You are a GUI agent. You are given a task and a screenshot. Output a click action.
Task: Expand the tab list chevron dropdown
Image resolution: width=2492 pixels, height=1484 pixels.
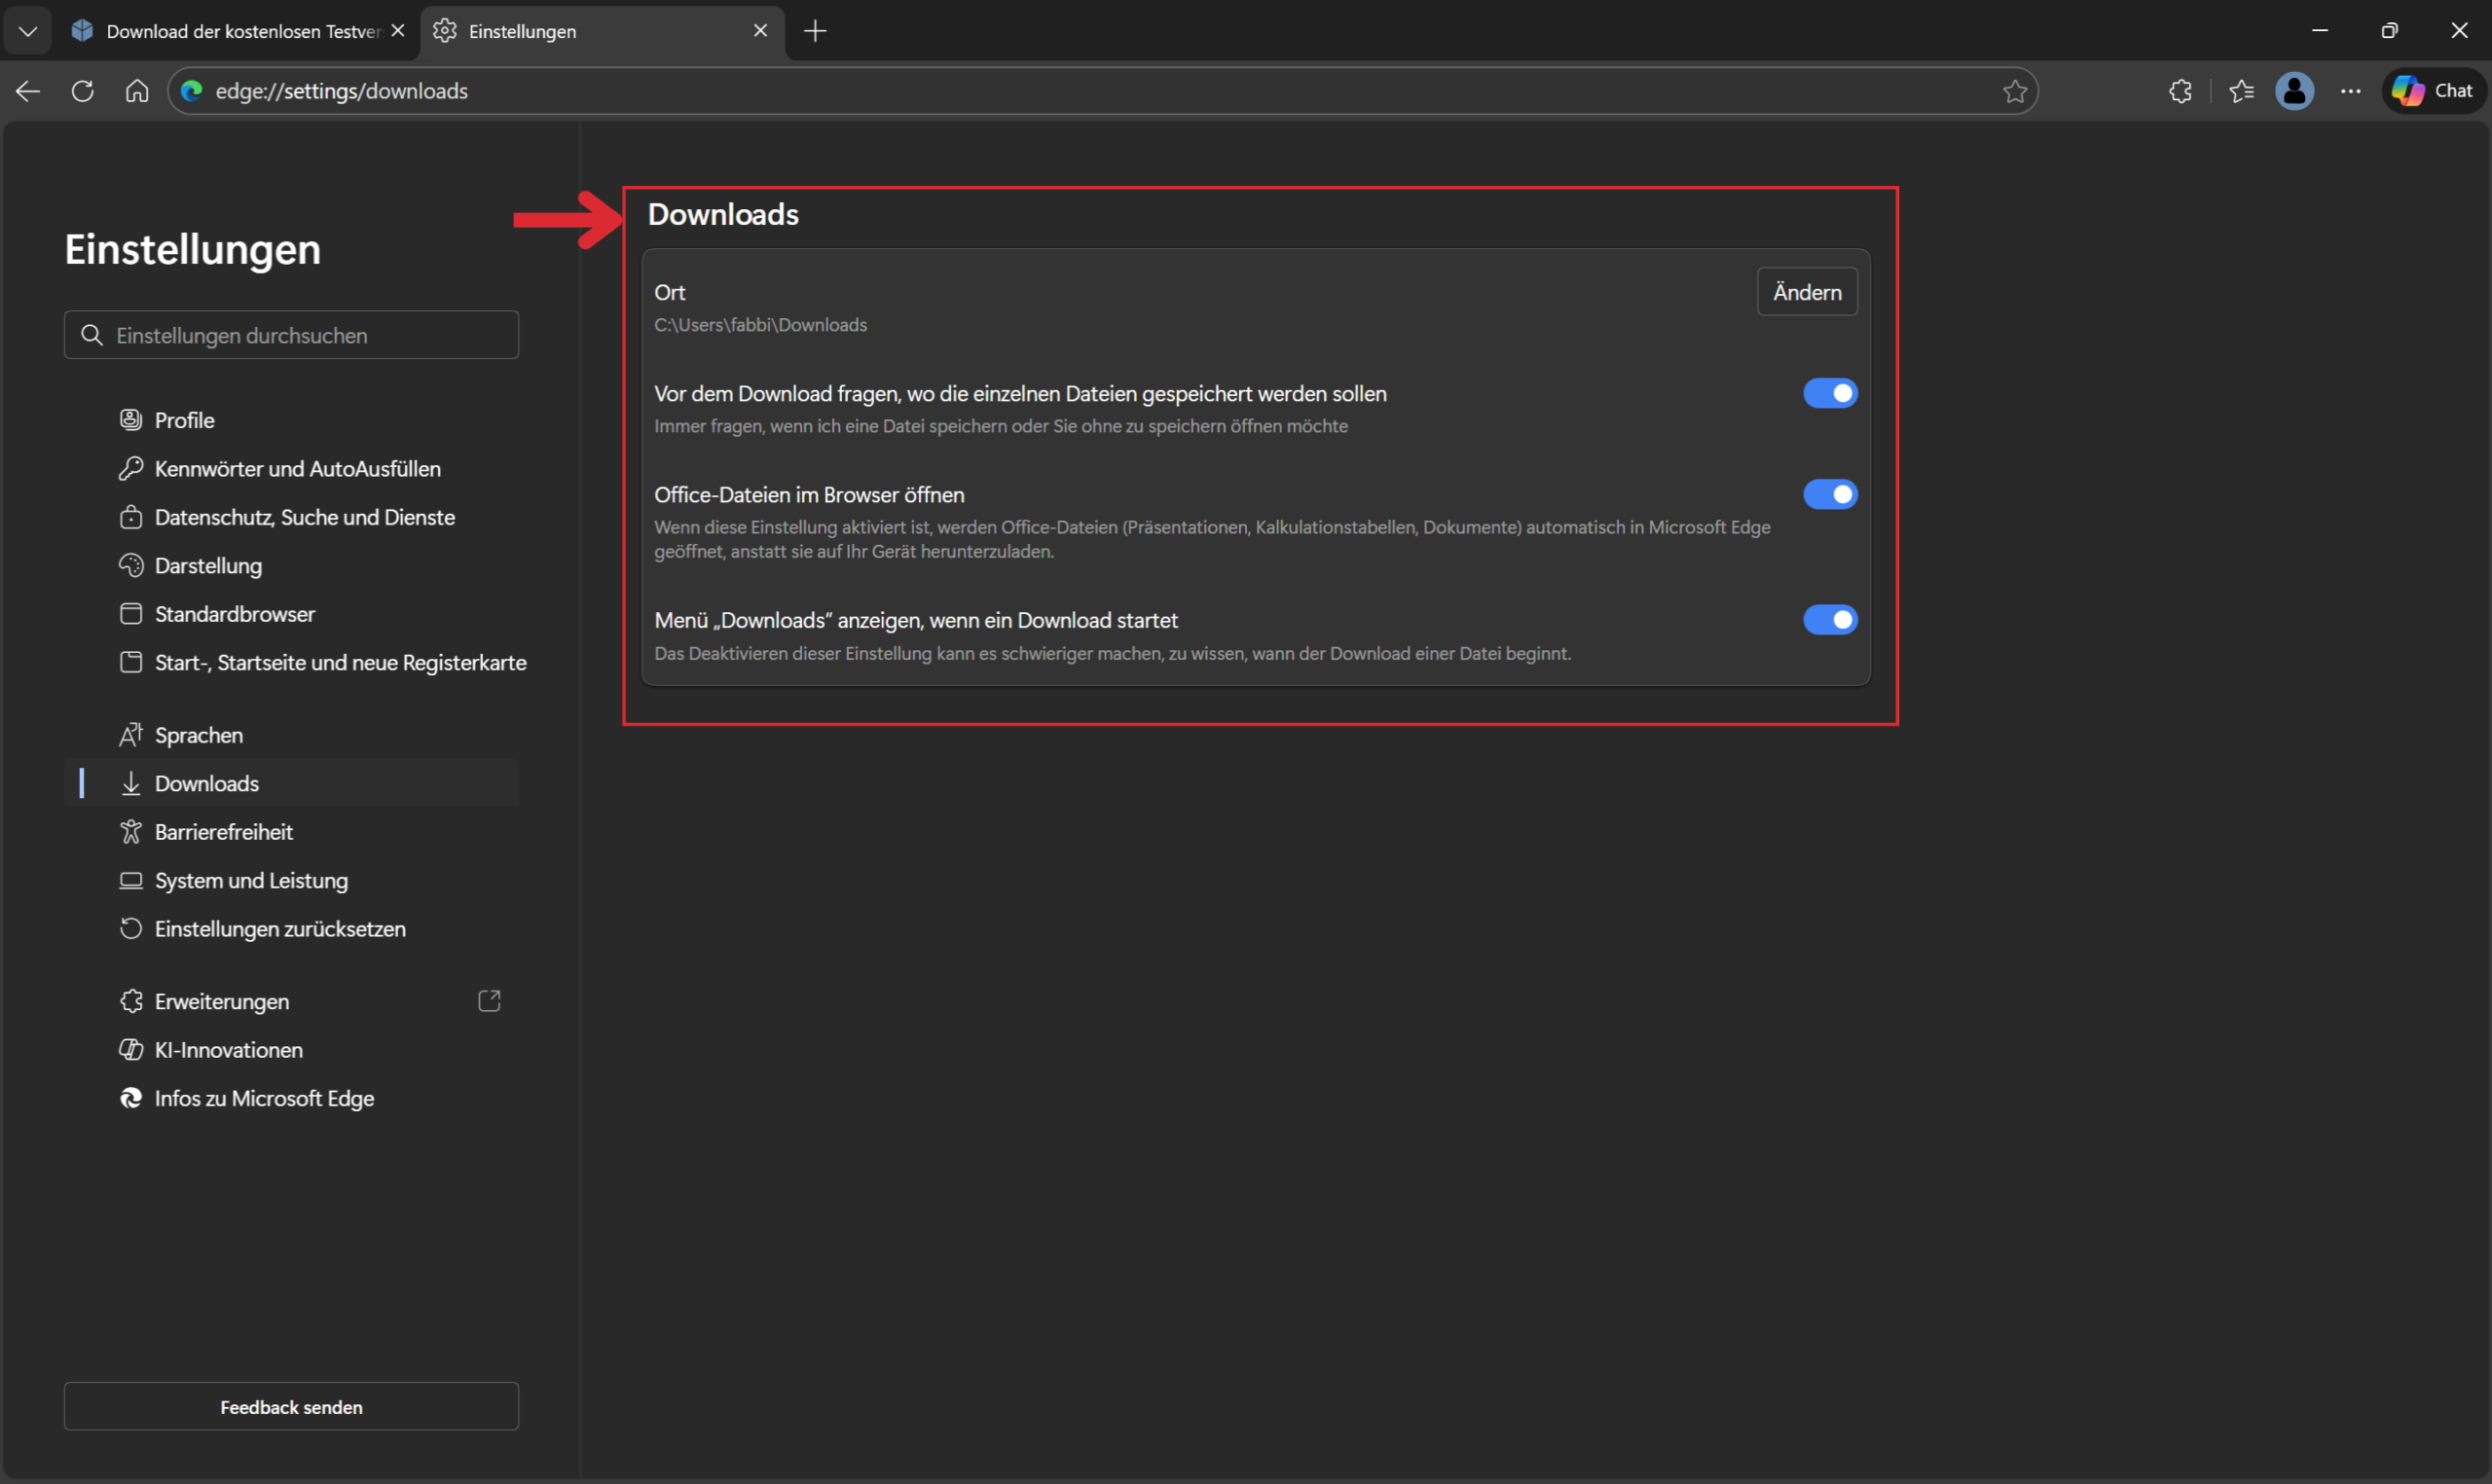pyautogui.click(x=28, y=31)
